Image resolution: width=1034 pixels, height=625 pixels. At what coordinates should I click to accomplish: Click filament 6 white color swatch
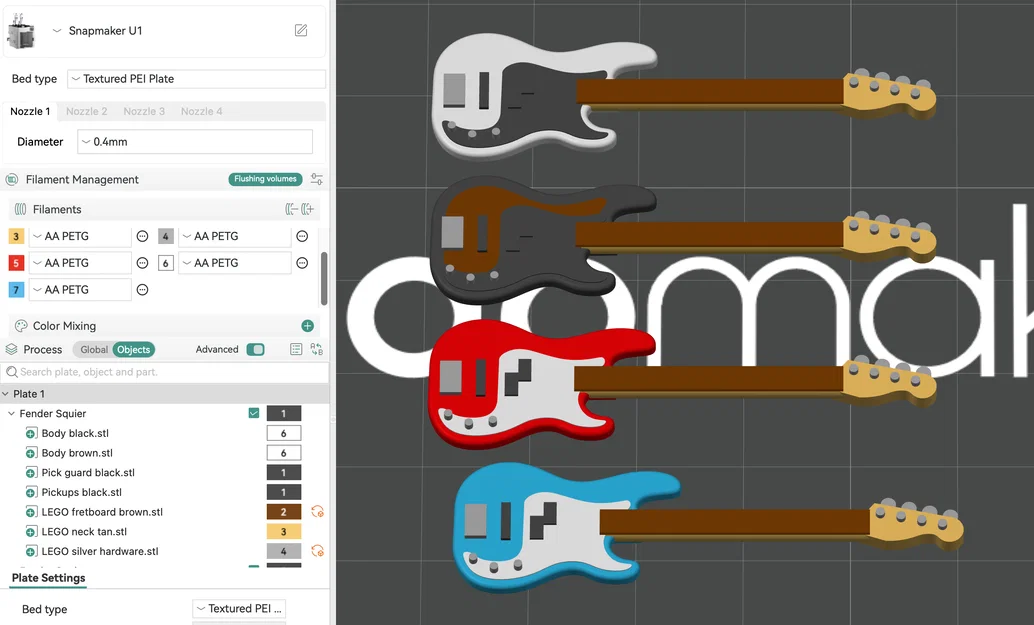coord(166,263)
